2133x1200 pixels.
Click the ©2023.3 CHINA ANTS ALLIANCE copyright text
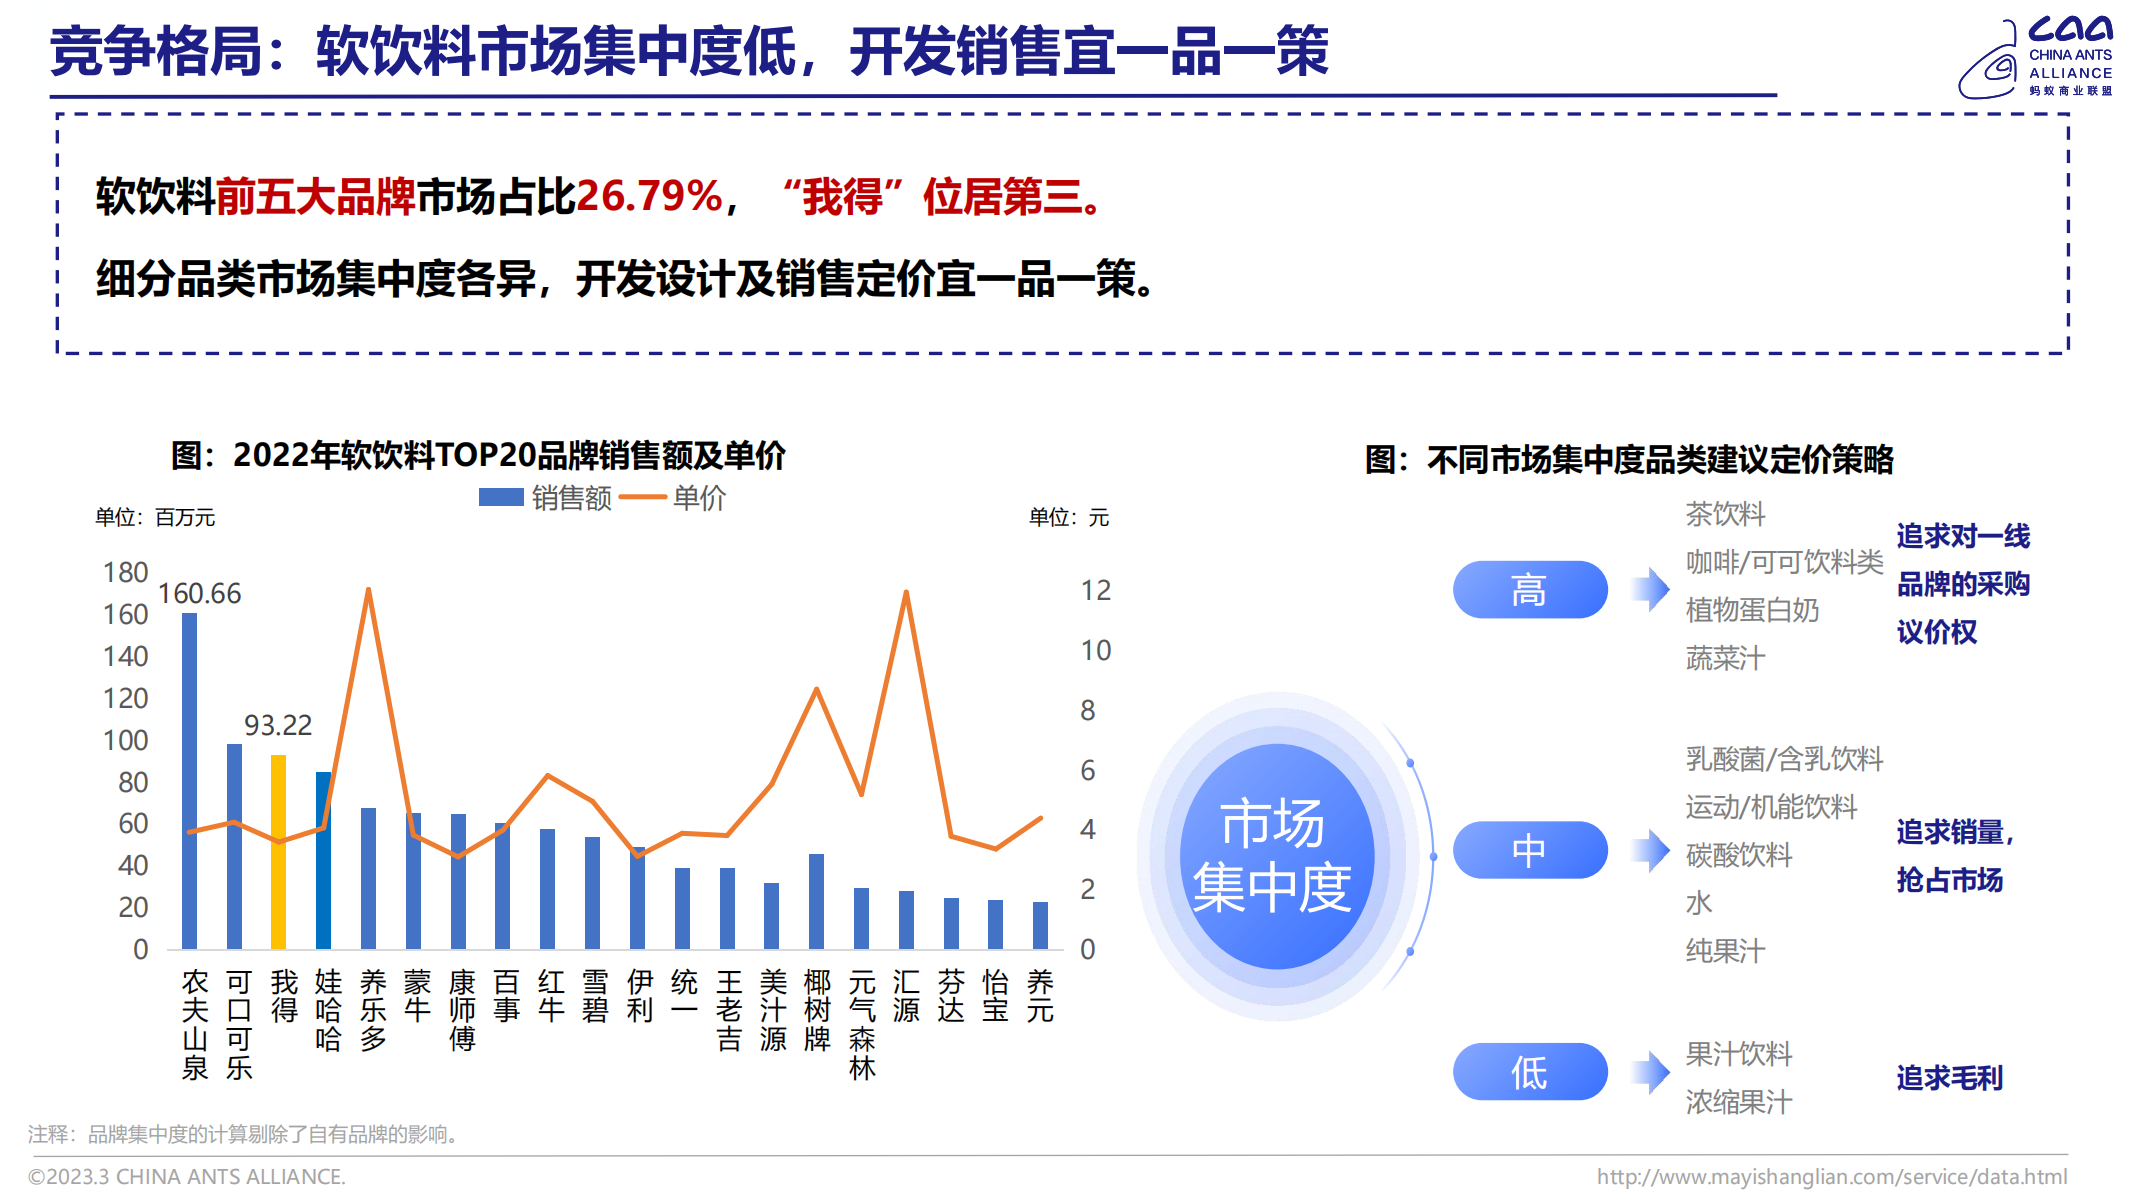point(187,1177)
